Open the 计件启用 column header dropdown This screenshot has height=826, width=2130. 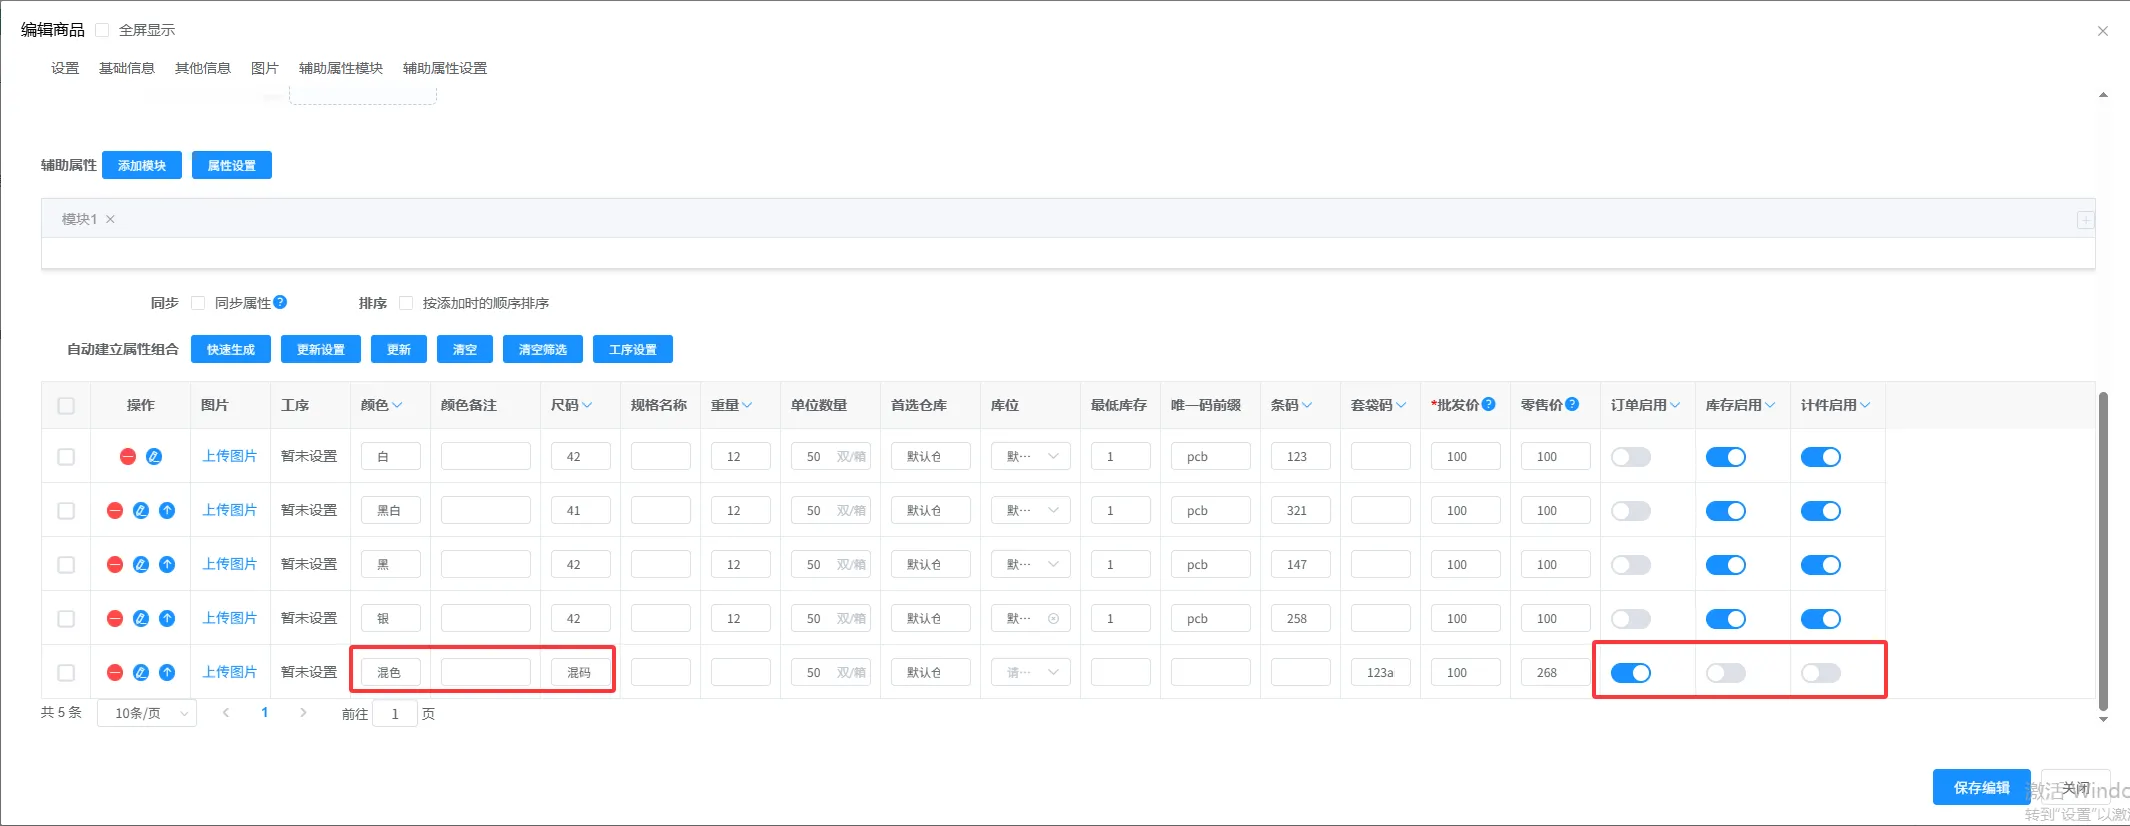pyautogui.click(x=1865, y=405)
